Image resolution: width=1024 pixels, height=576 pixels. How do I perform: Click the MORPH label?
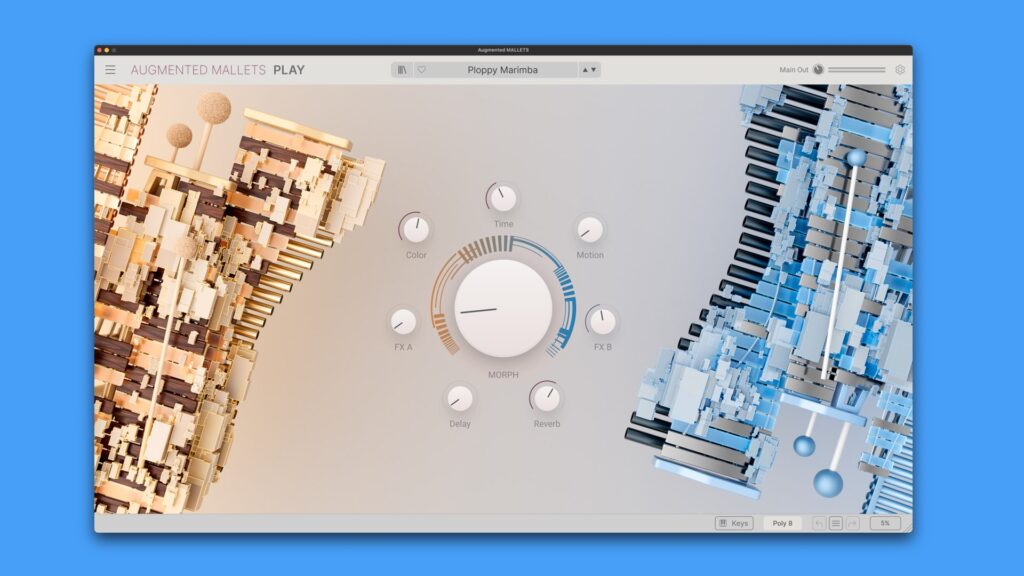pyautogui.click(x=503, y=375)
